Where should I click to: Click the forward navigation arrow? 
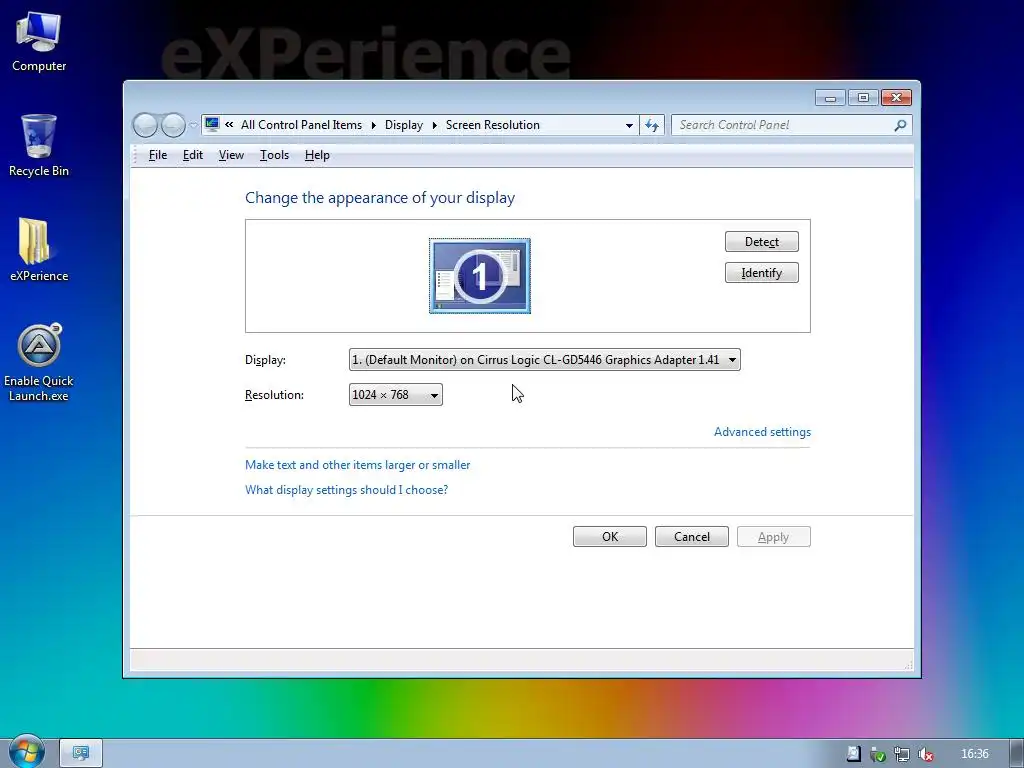tap(173, 125)
